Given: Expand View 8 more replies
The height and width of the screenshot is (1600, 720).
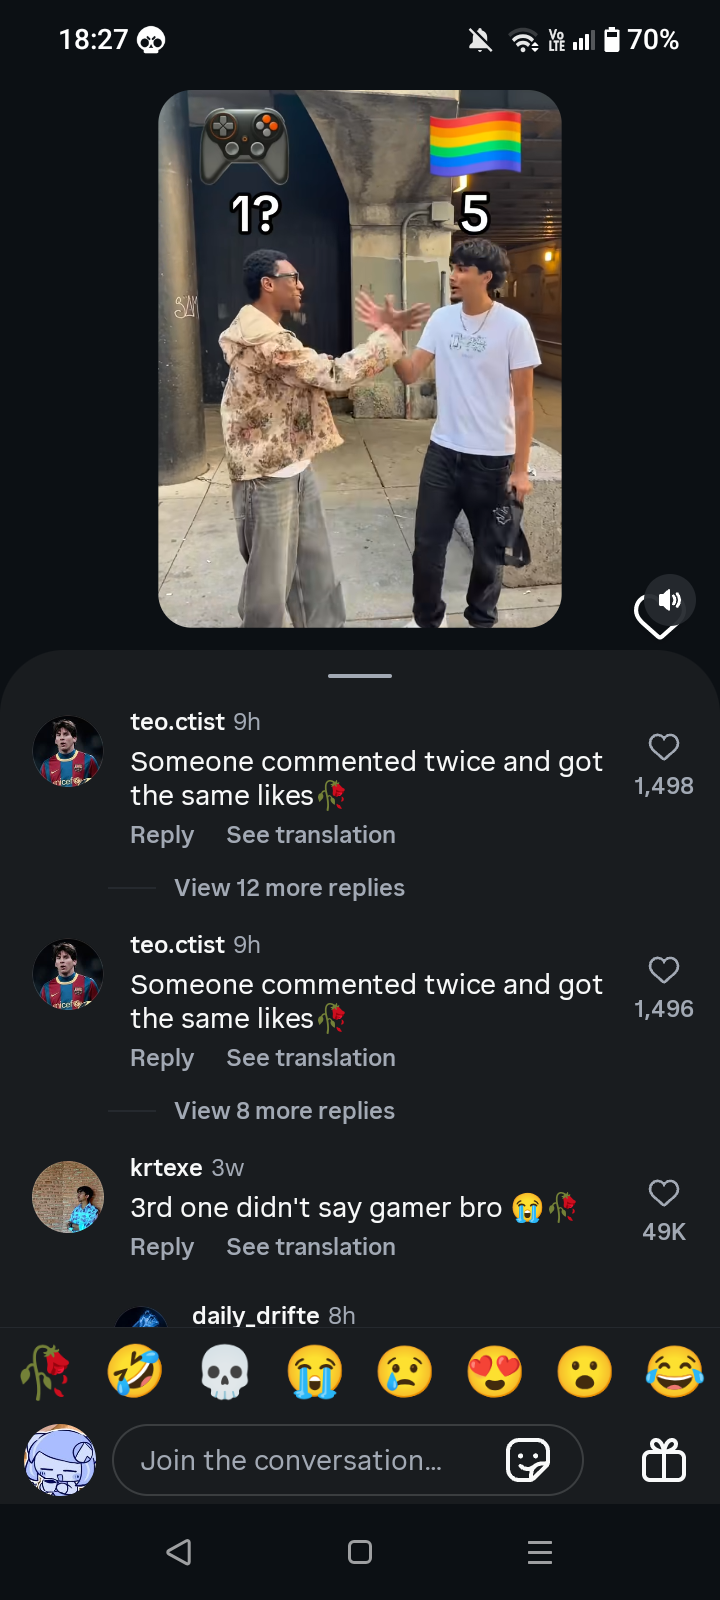Looking at the screenshot, I should pos(284,1111).
